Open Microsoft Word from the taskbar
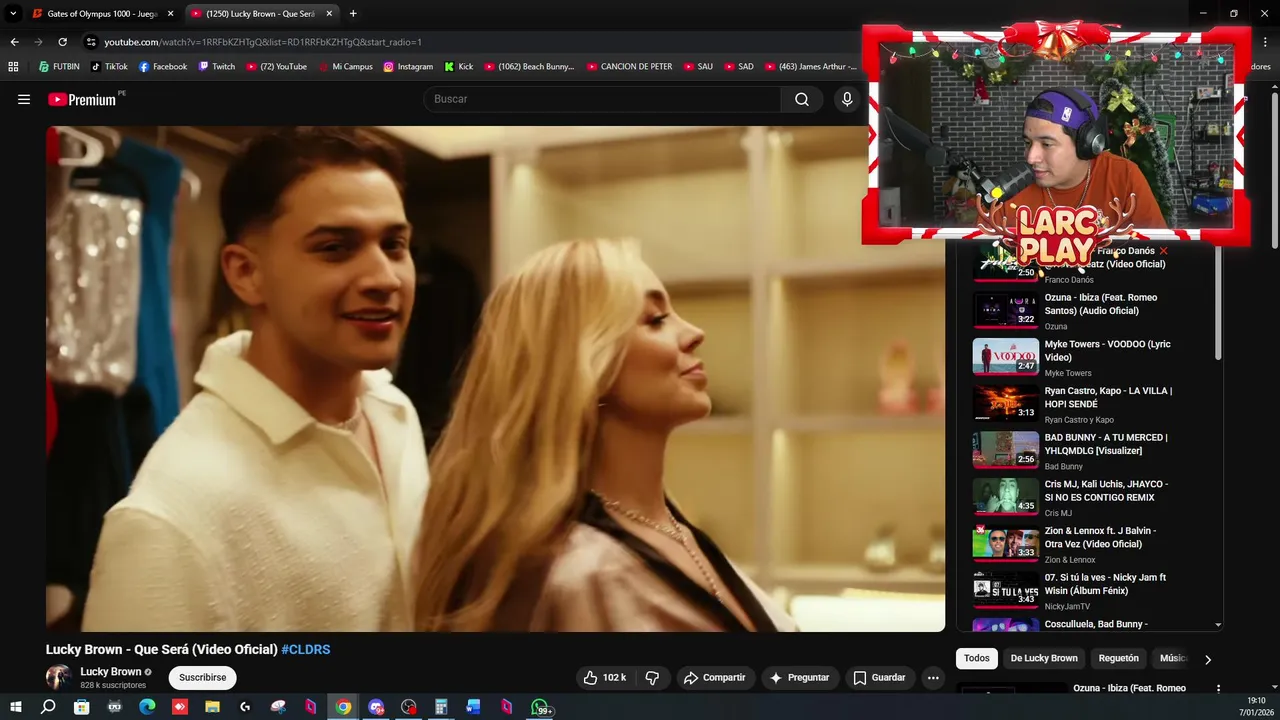Viewport: 1280px width, 720px height. coord(474,707)
